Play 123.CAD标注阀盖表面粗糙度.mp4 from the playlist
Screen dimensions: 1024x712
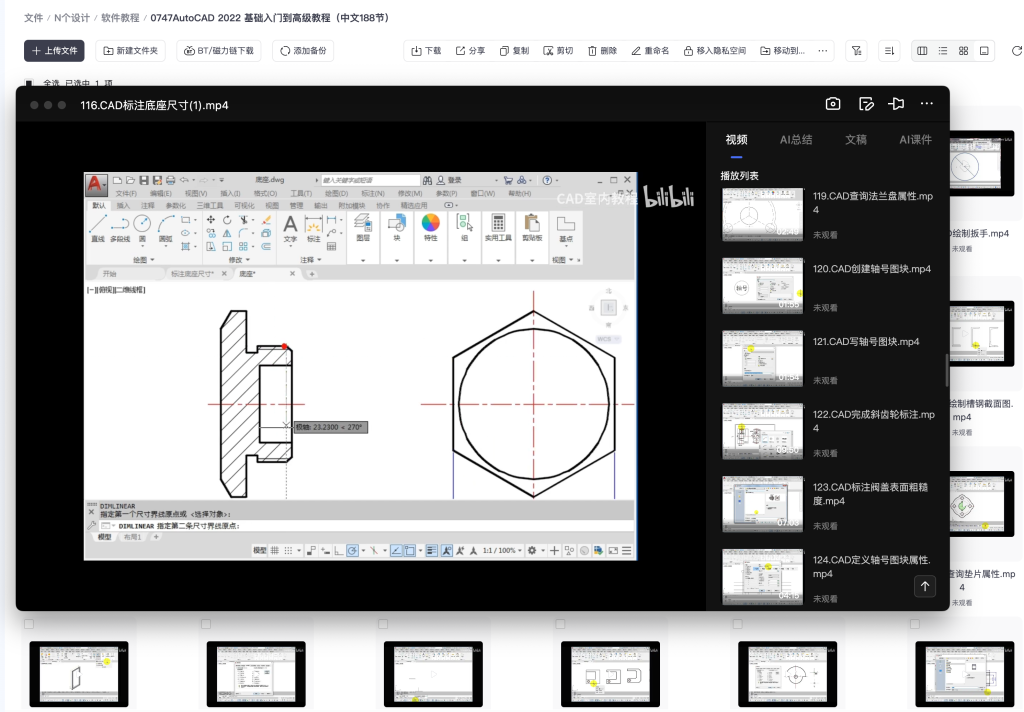(762, 504)
